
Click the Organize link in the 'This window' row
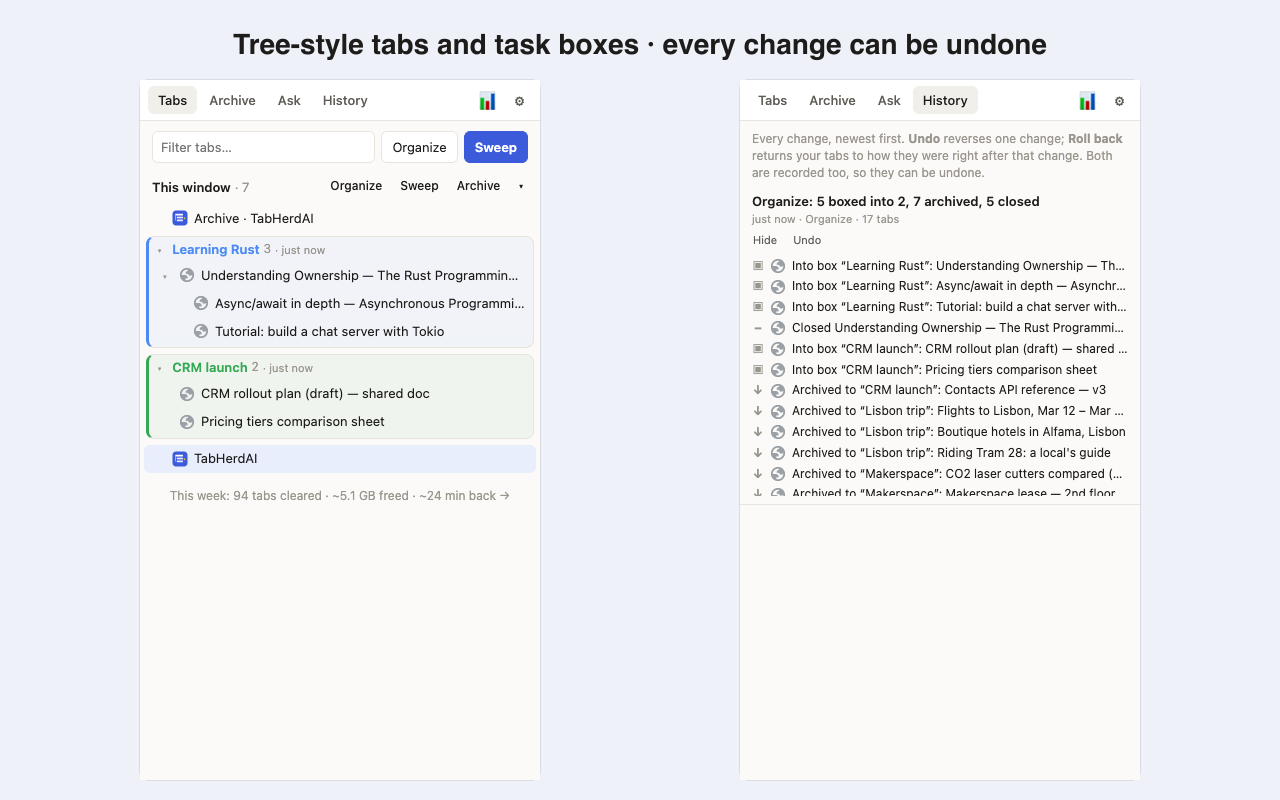click(x=356, y=186)
